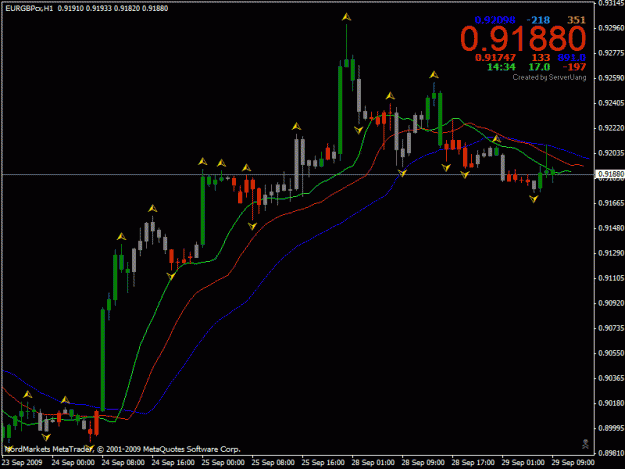Click the blue value right of red 133
Screen dimensions: 625x469
click(x=572, y=58)
